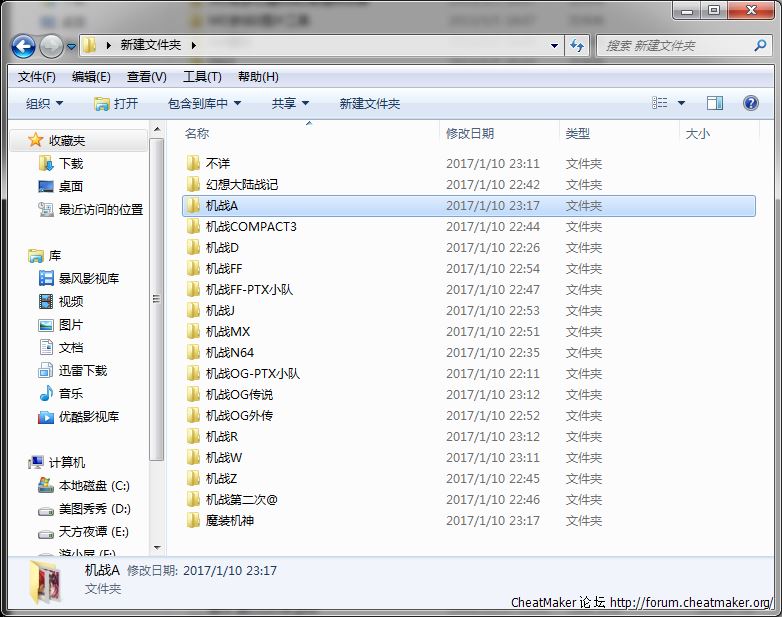
Task: Select the 机战COMPACT3 folder
Action: pyautogui.click(x=250, y=226)
